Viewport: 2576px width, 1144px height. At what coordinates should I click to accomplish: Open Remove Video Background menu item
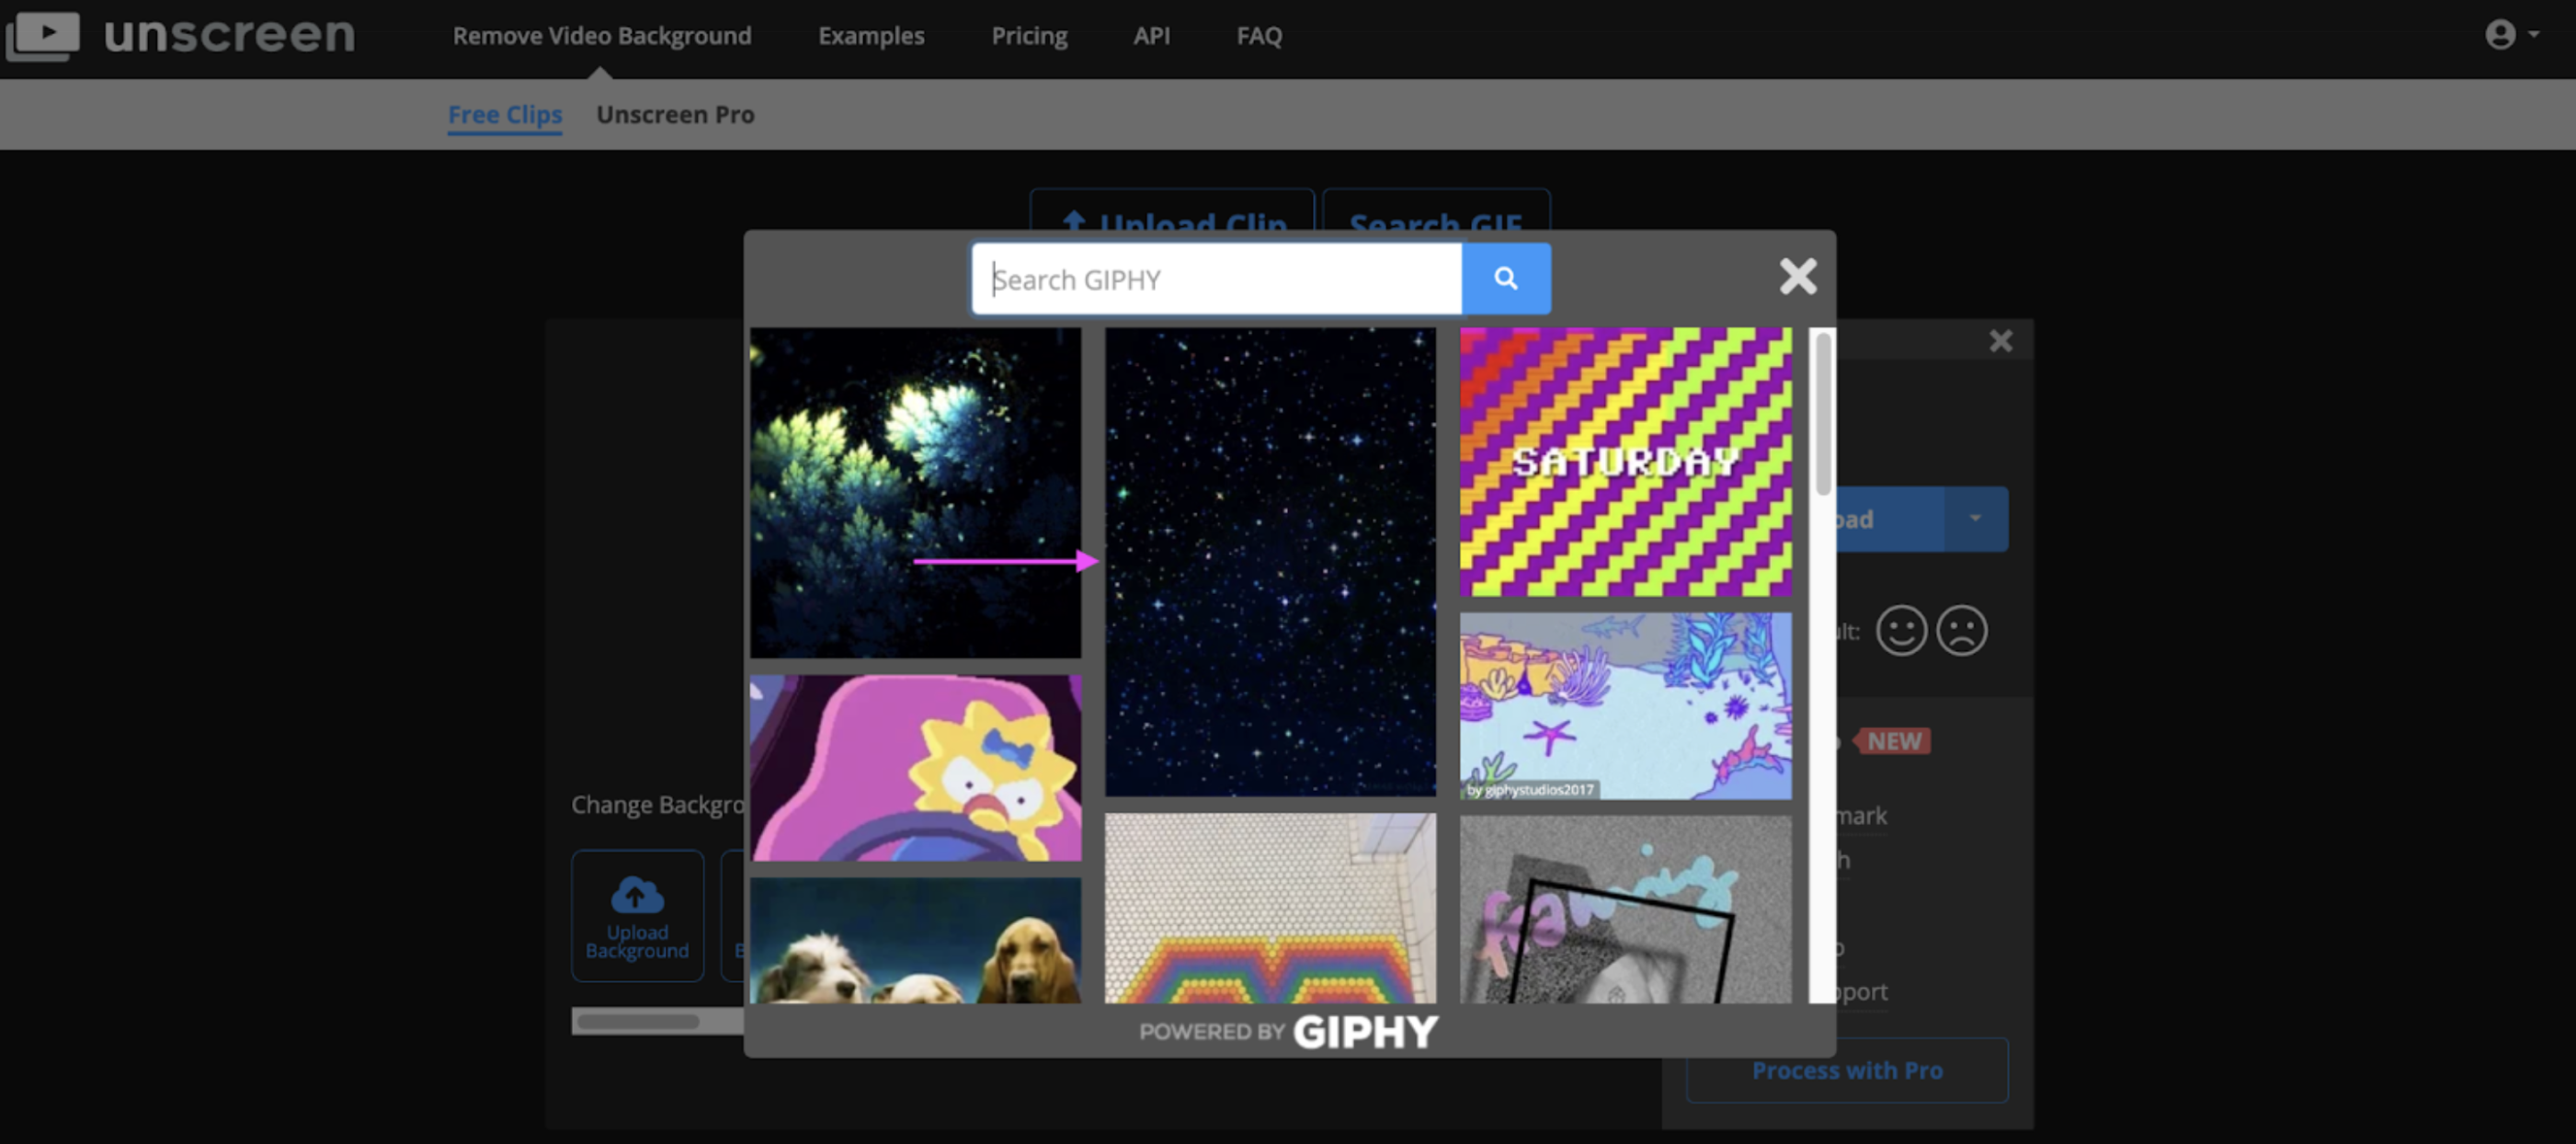pos(602,36)
